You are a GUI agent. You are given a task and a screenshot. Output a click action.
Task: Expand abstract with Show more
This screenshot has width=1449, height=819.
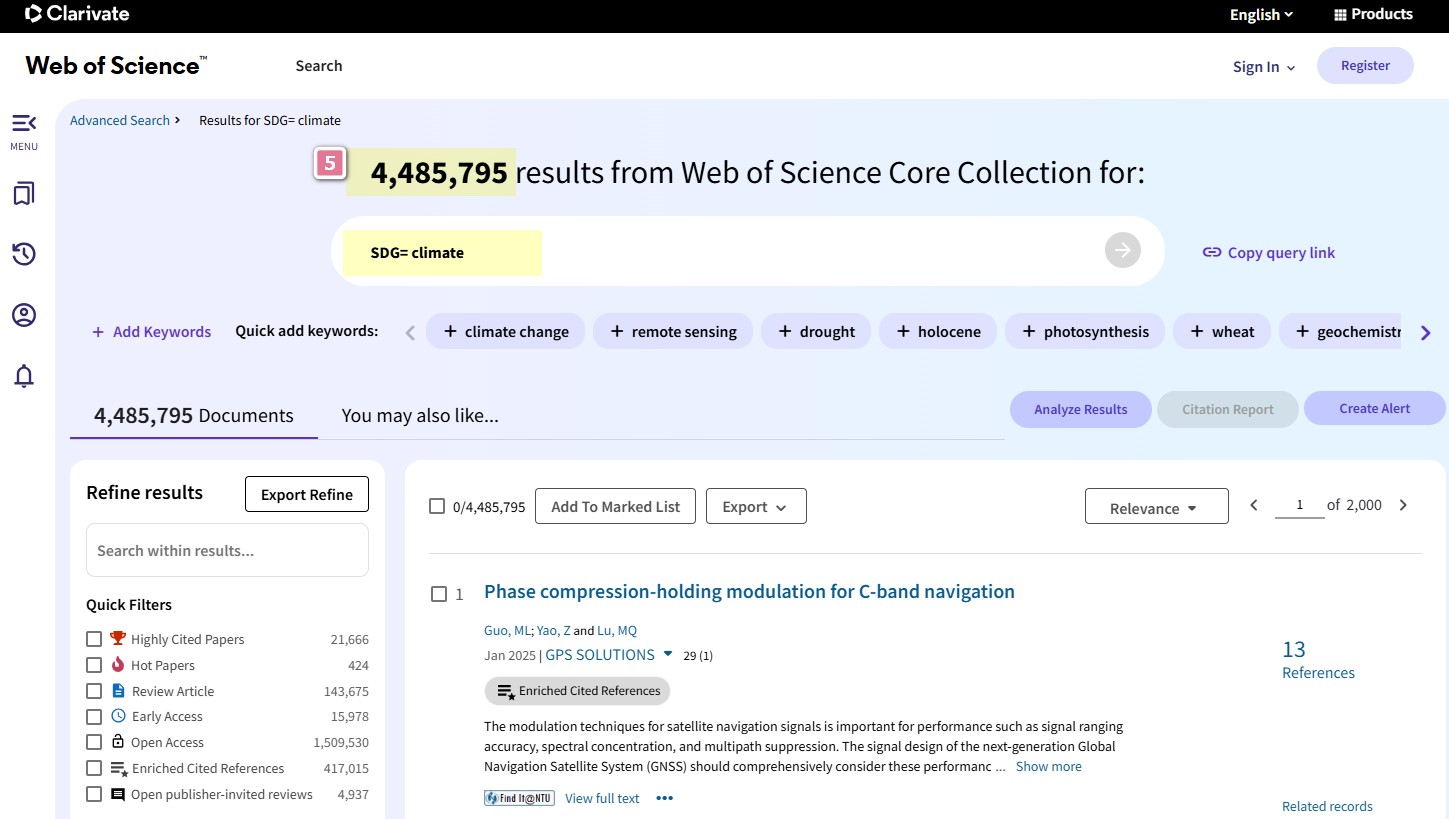[1048, 766]
